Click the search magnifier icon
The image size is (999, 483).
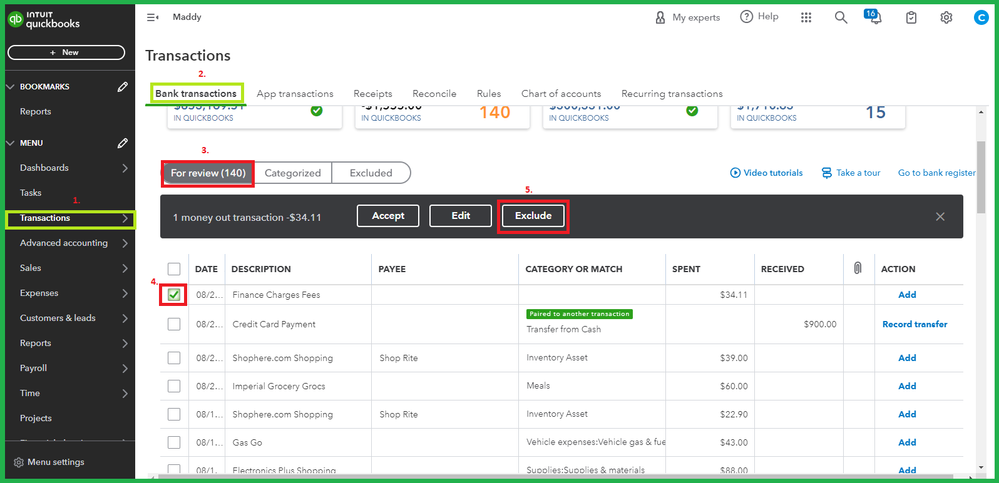[x=841, y=18]
